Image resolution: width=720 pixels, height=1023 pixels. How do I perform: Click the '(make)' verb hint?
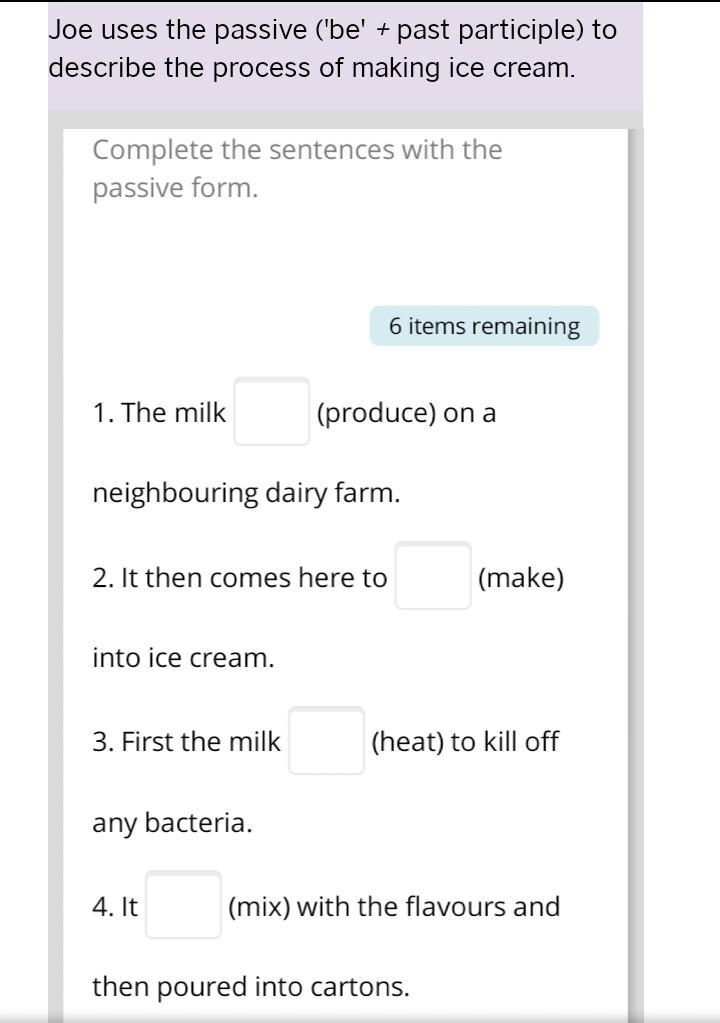(521, 578)
